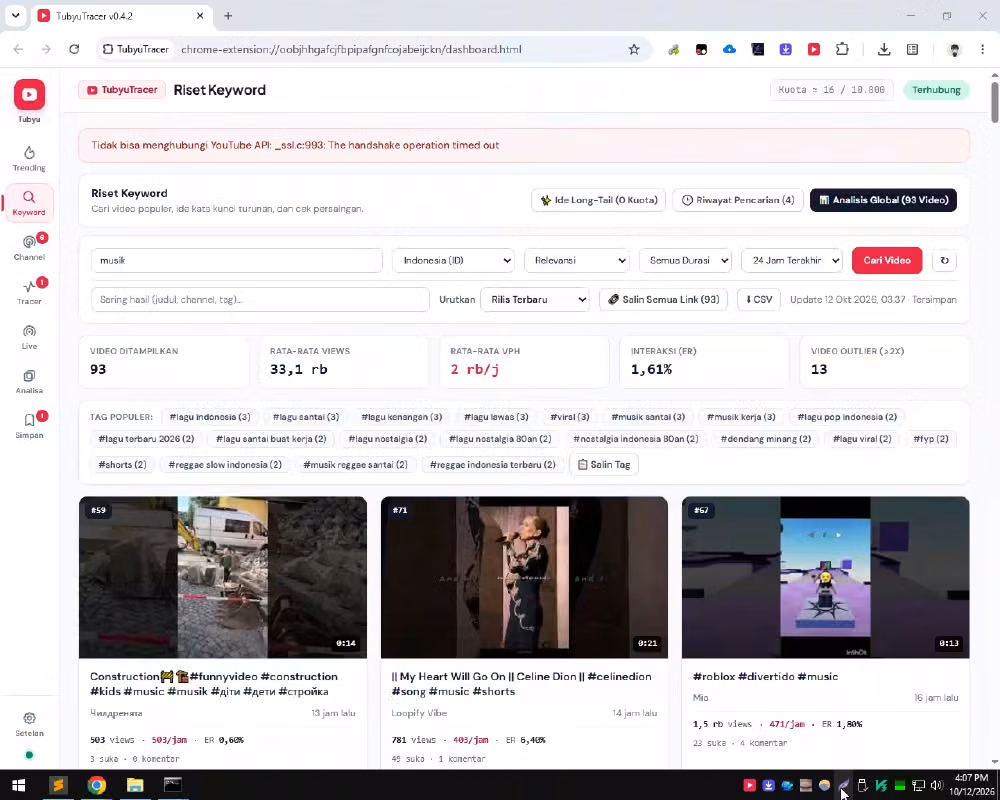
Task: Open browser Downloads icon
Action: [x=884, y=49]
